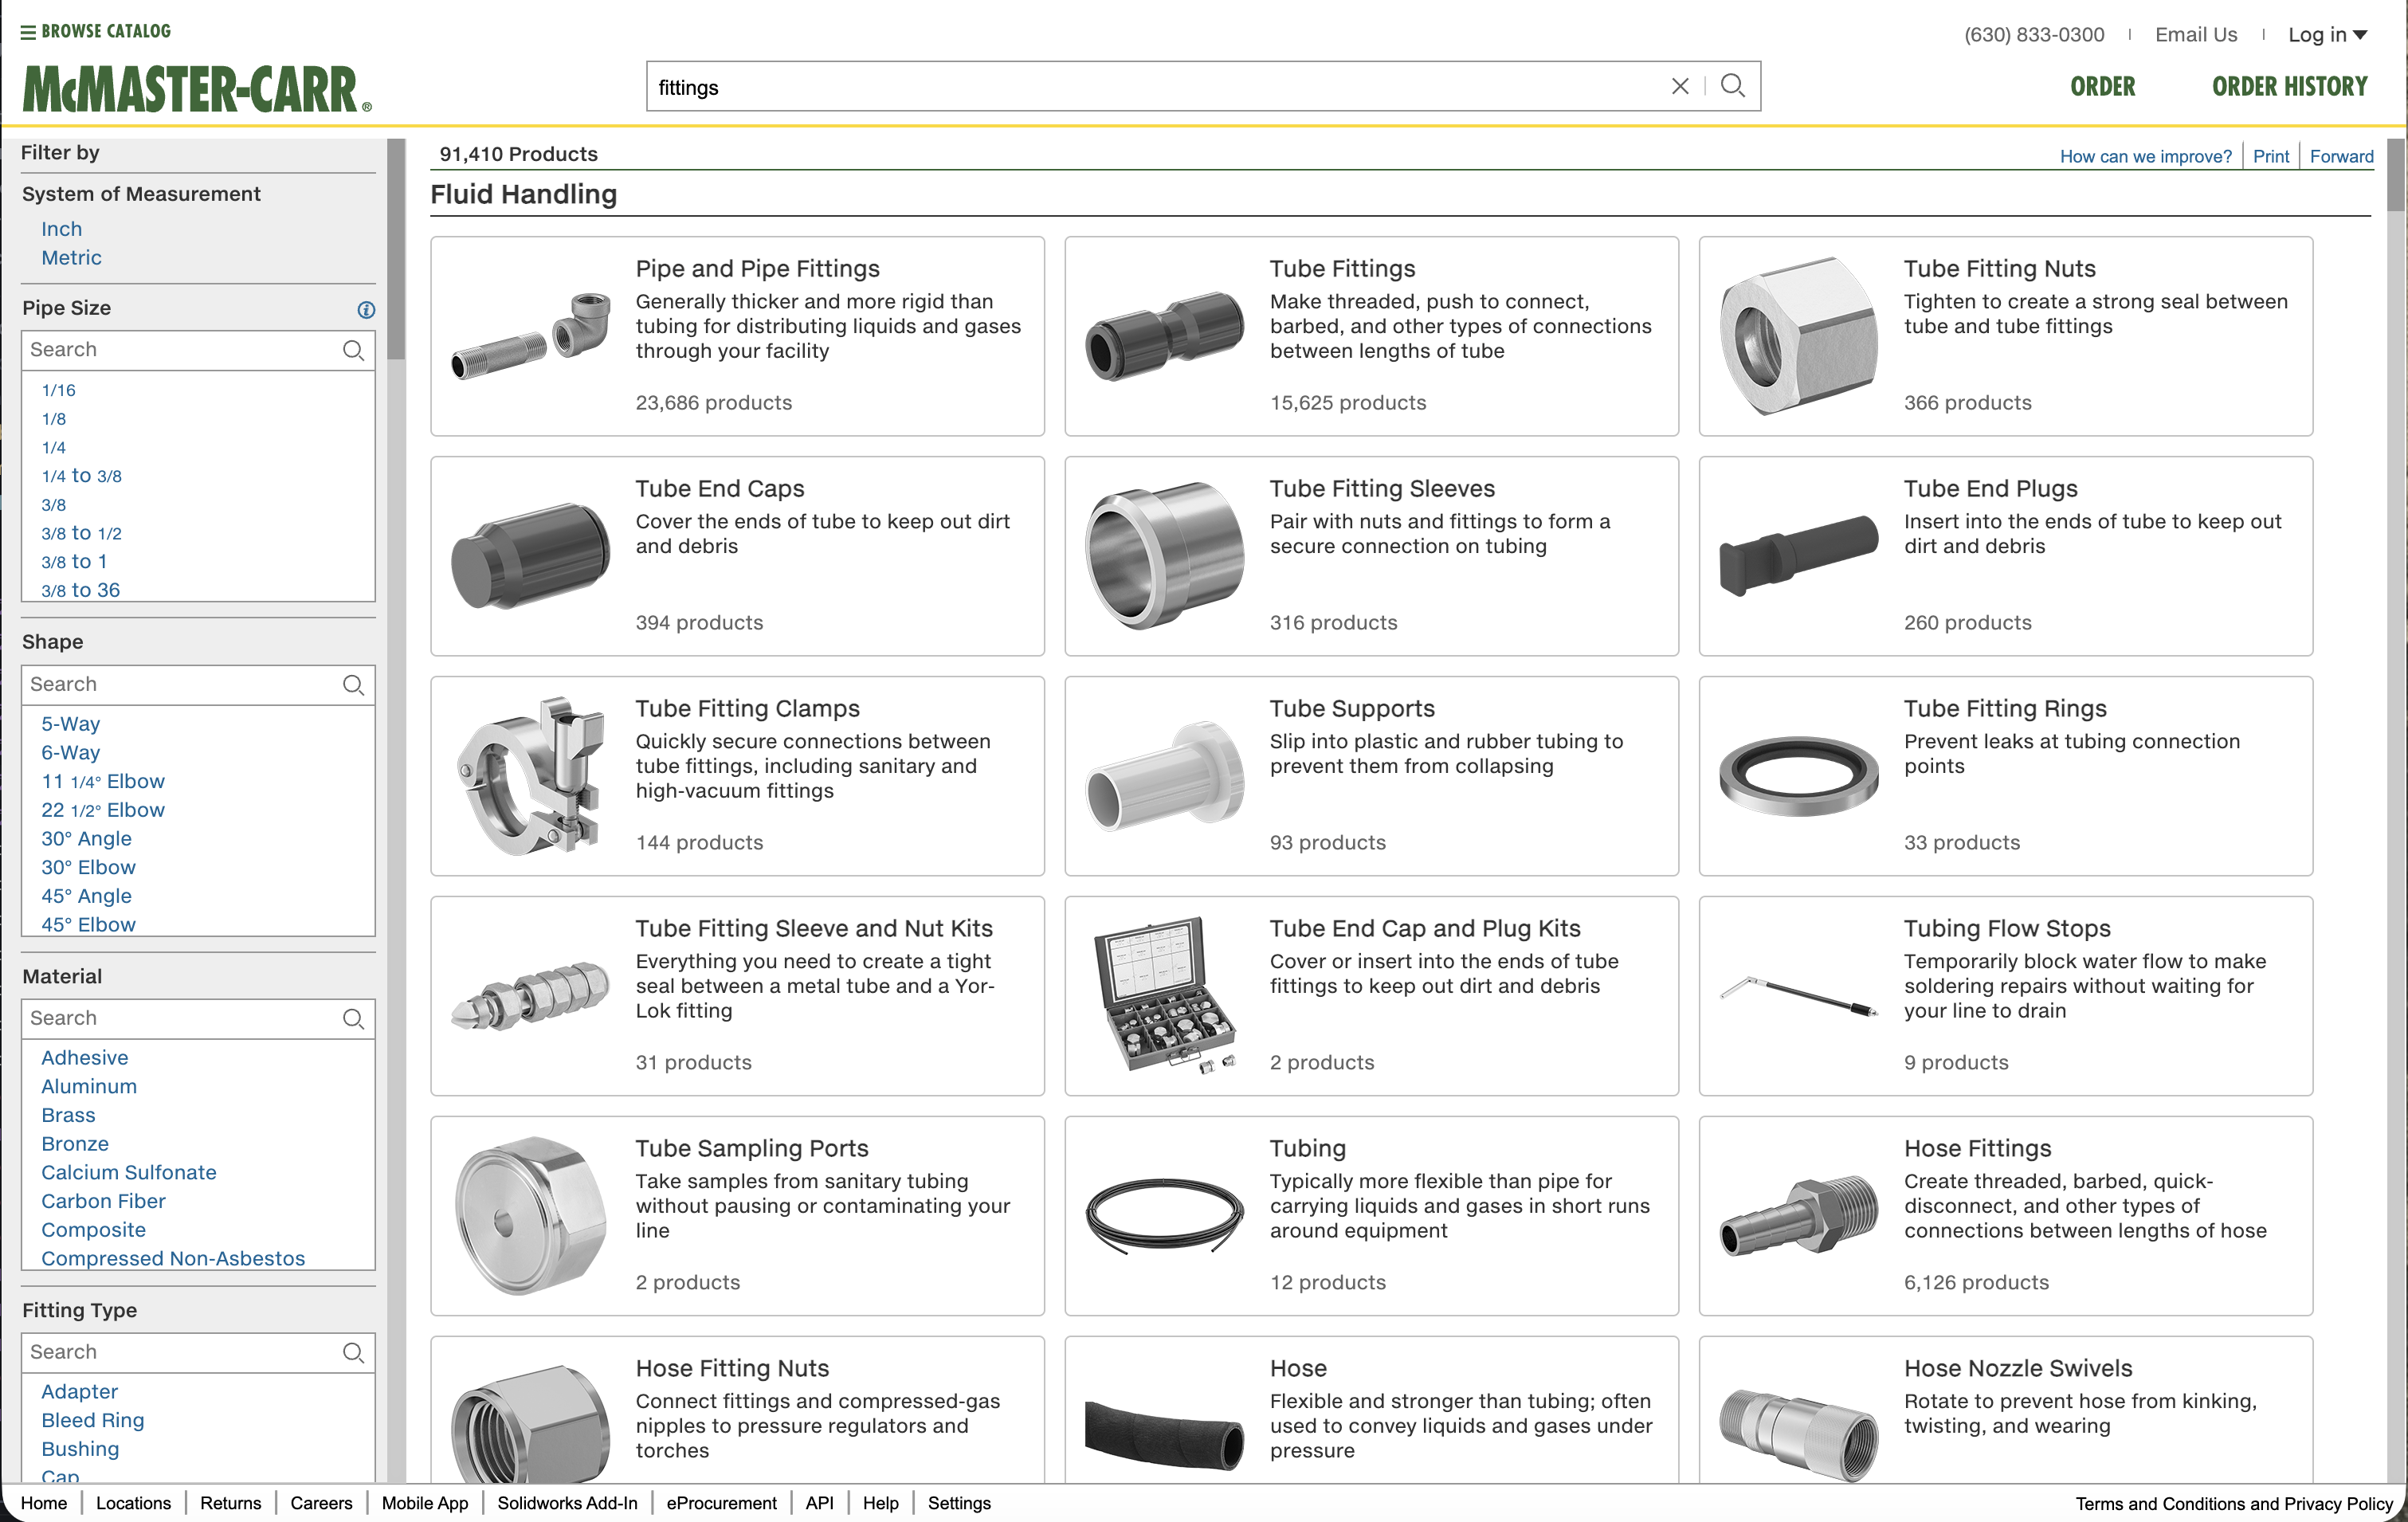Filter by Brass material
The height and width of the screenshot is (1522, 2408).
click(68, 1114)
